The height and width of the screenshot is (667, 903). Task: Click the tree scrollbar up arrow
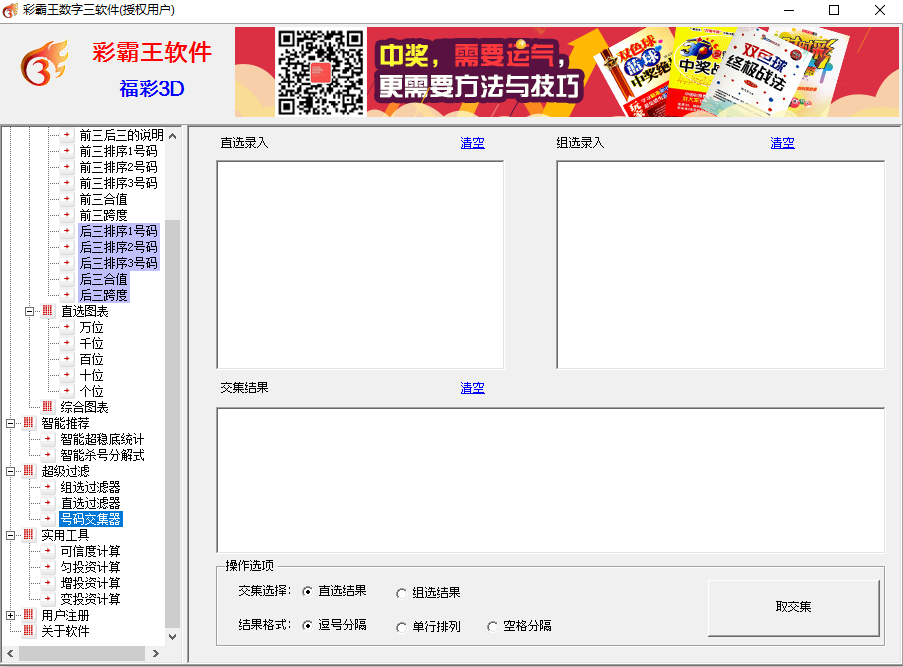172,136
